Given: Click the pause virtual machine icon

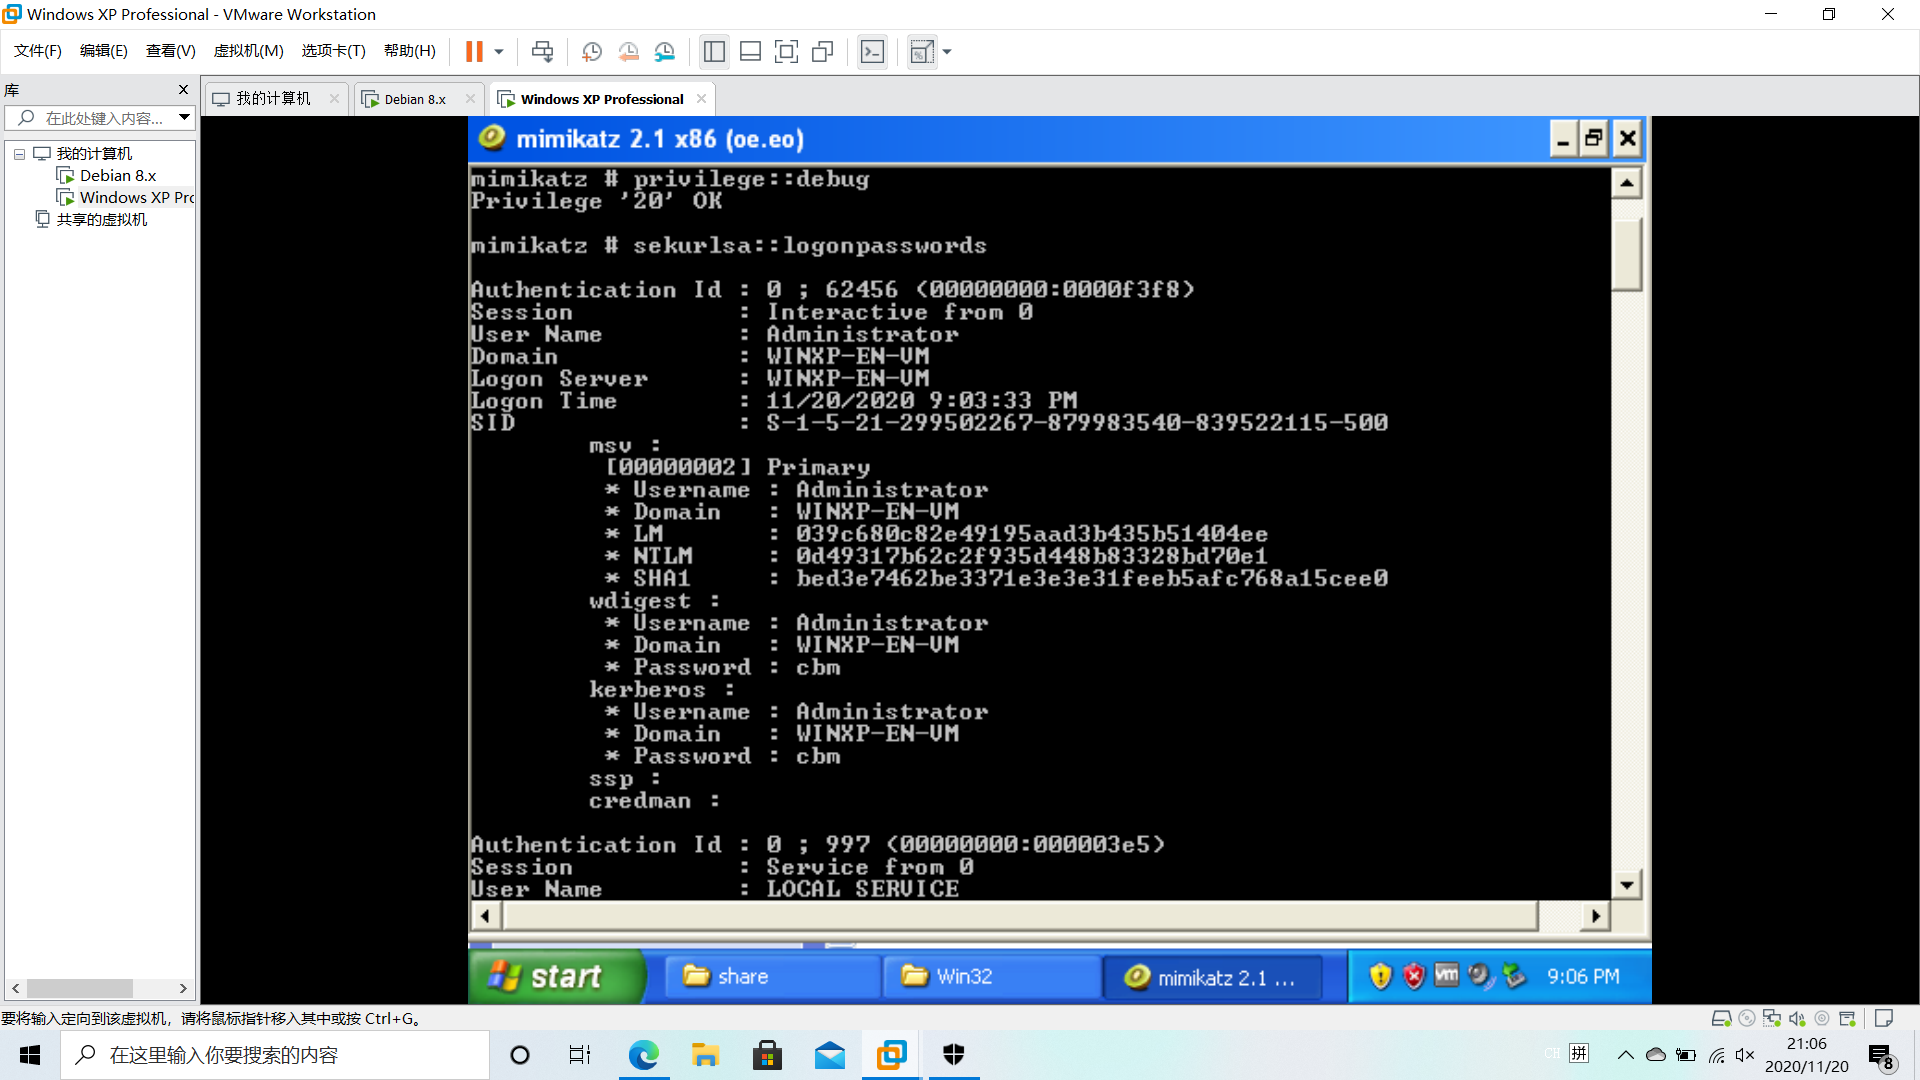Looking at the screenshot, I should pyautogui.click(x=474, y=51).
